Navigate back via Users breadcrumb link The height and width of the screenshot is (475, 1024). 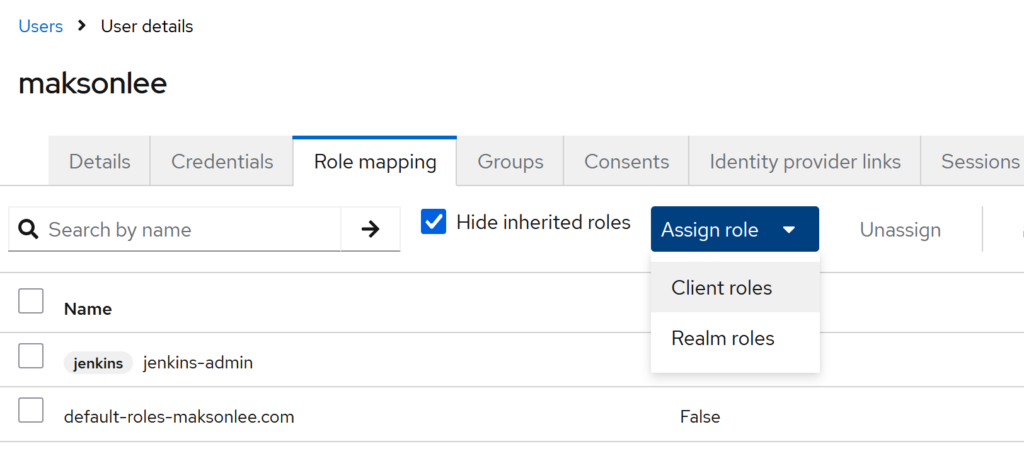41,26
